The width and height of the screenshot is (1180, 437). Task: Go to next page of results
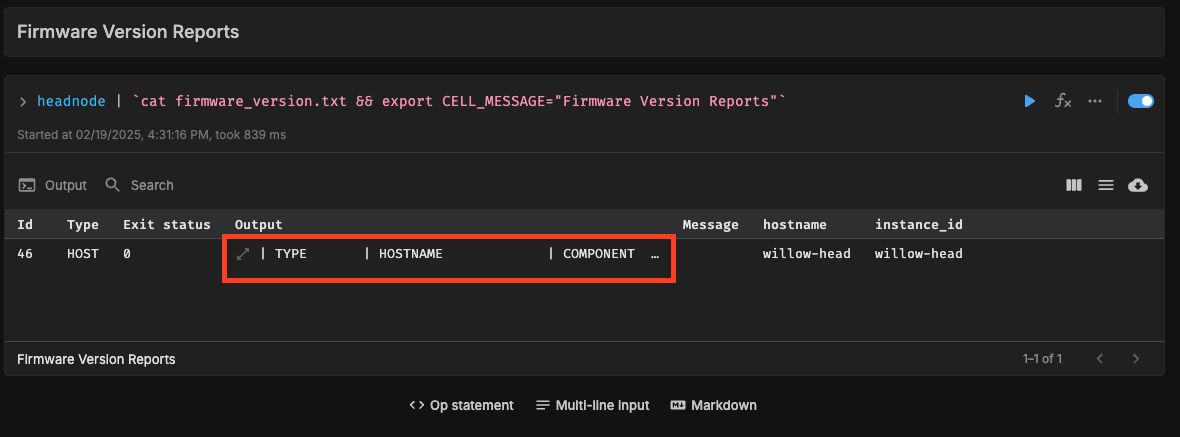(x=1136, y=359)
